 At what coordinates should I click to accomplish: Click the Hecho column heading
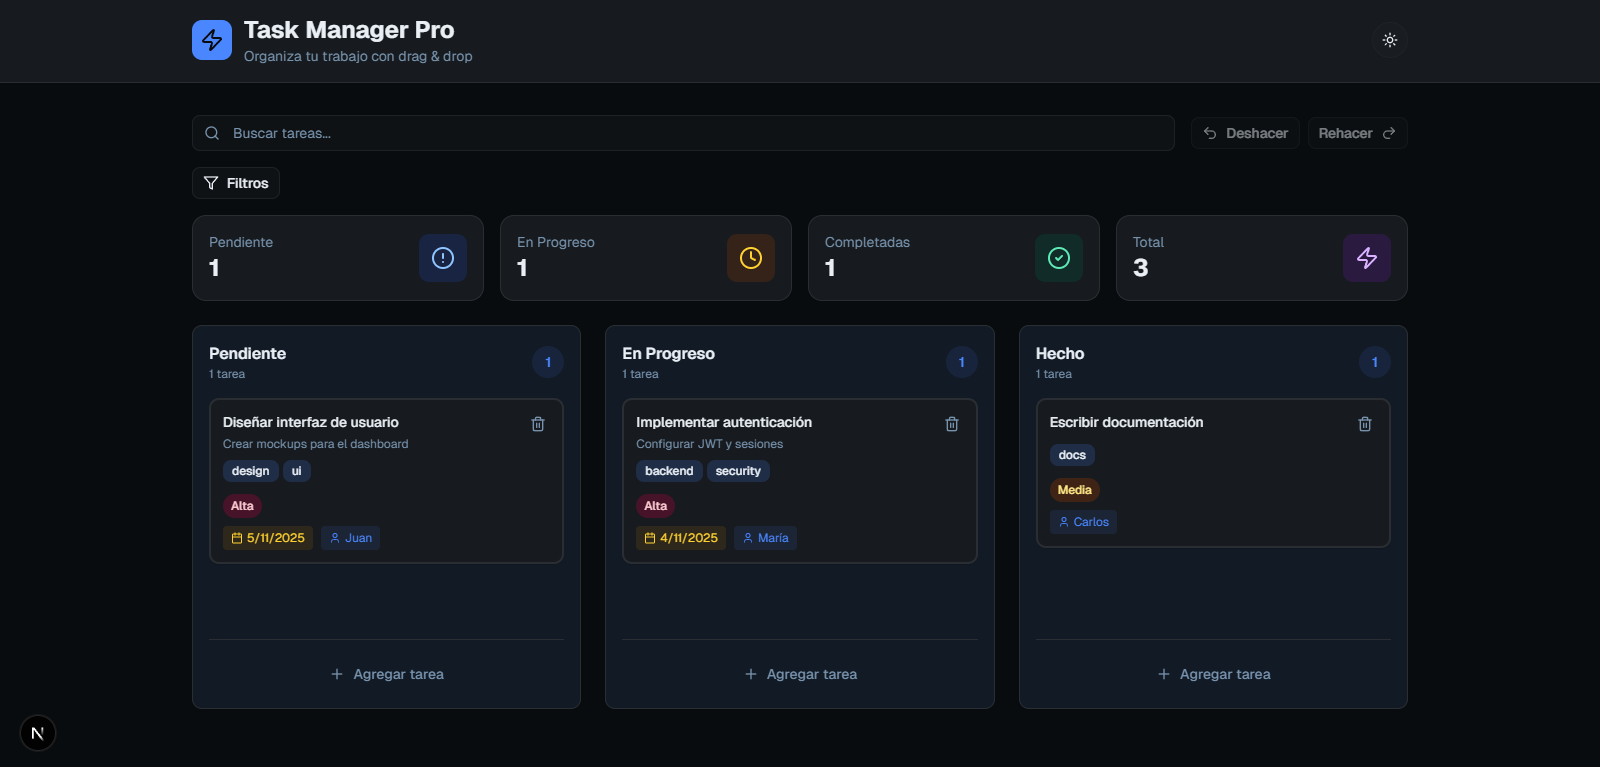tap(1060, 353)
